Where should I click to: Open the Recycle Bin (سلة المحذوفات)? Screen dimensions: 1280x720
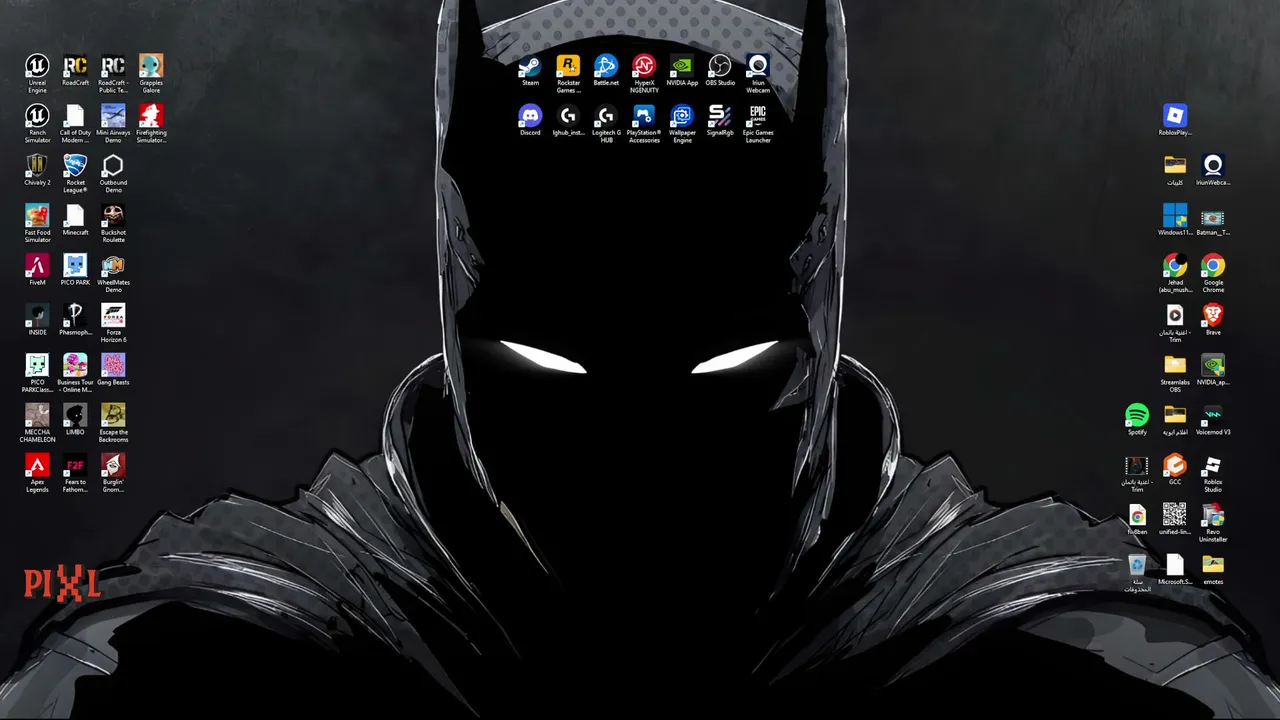(1137, 573)
